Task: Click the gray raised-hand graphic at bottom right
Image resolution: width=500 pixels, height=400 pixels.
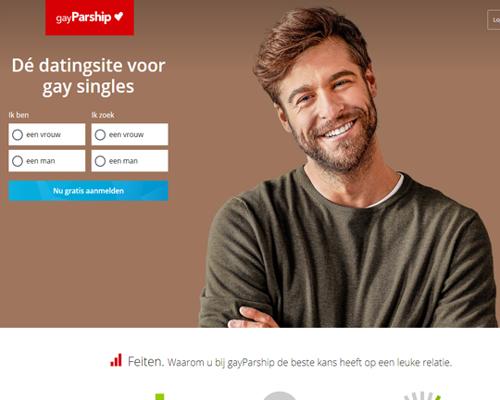Action: tap(423, 396)
